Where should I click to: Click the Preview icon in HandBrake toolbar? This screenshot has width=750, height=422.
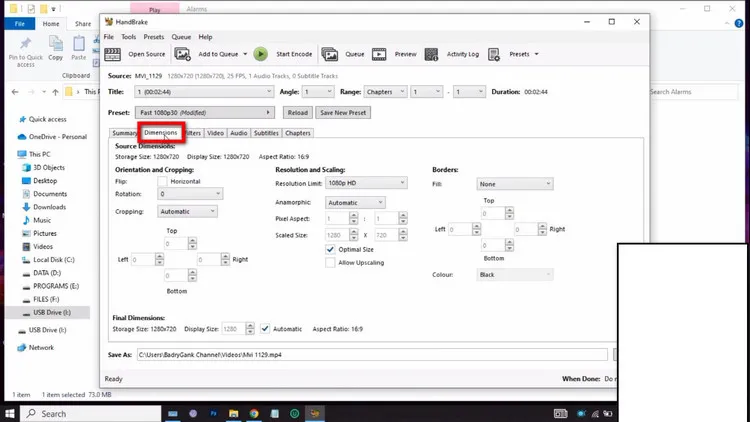pyautogui.click(x=379, y=54)
